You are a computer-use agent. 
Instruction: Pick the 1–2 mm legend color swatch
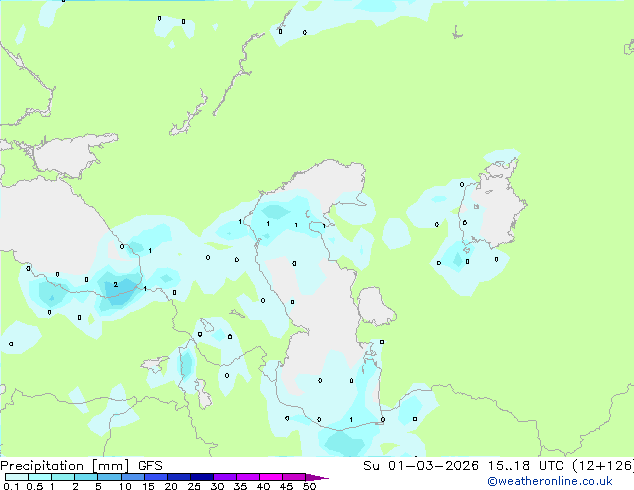[63, 477]
